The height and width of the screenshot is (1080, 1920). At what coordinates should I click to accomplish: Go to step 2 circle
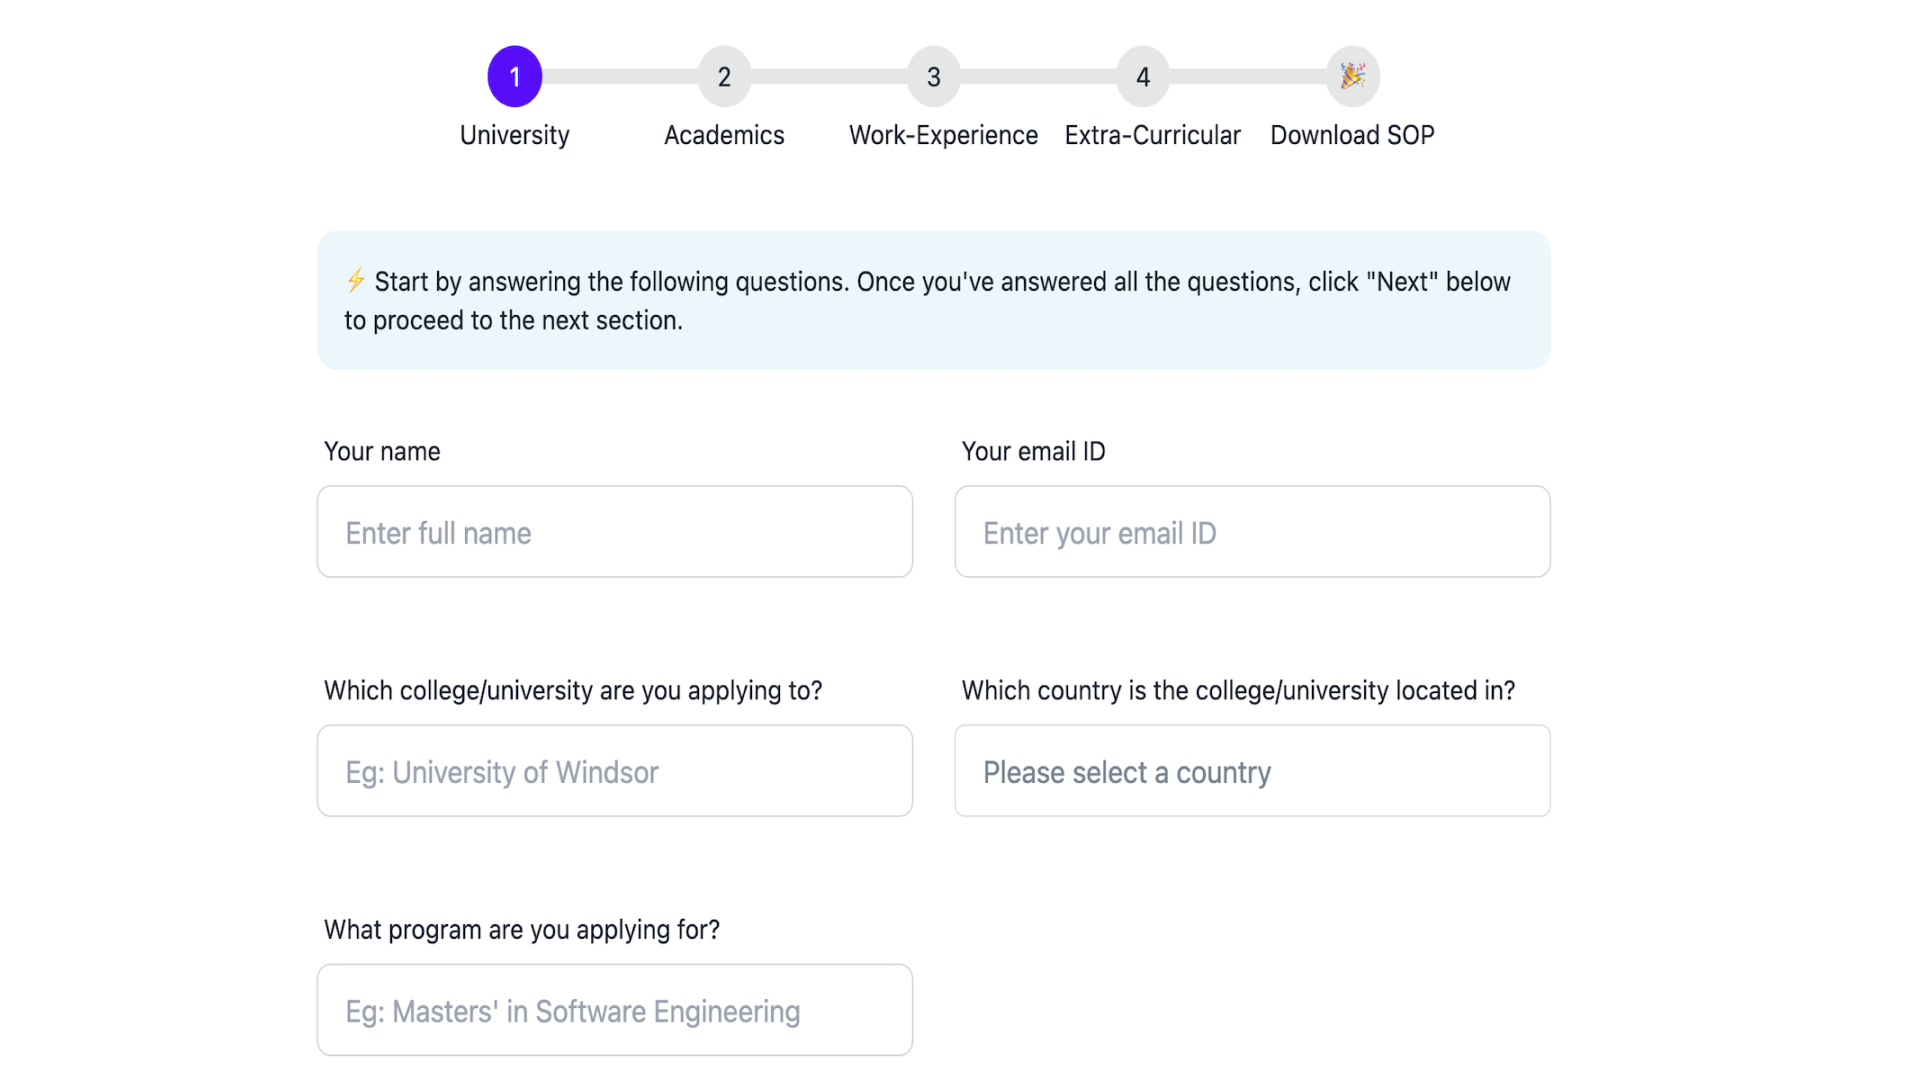(724, 77)
